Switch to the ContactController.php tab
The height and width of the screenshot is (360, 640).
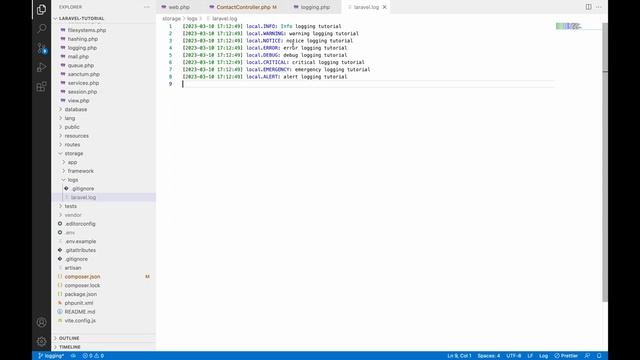[x=243, y=7]
